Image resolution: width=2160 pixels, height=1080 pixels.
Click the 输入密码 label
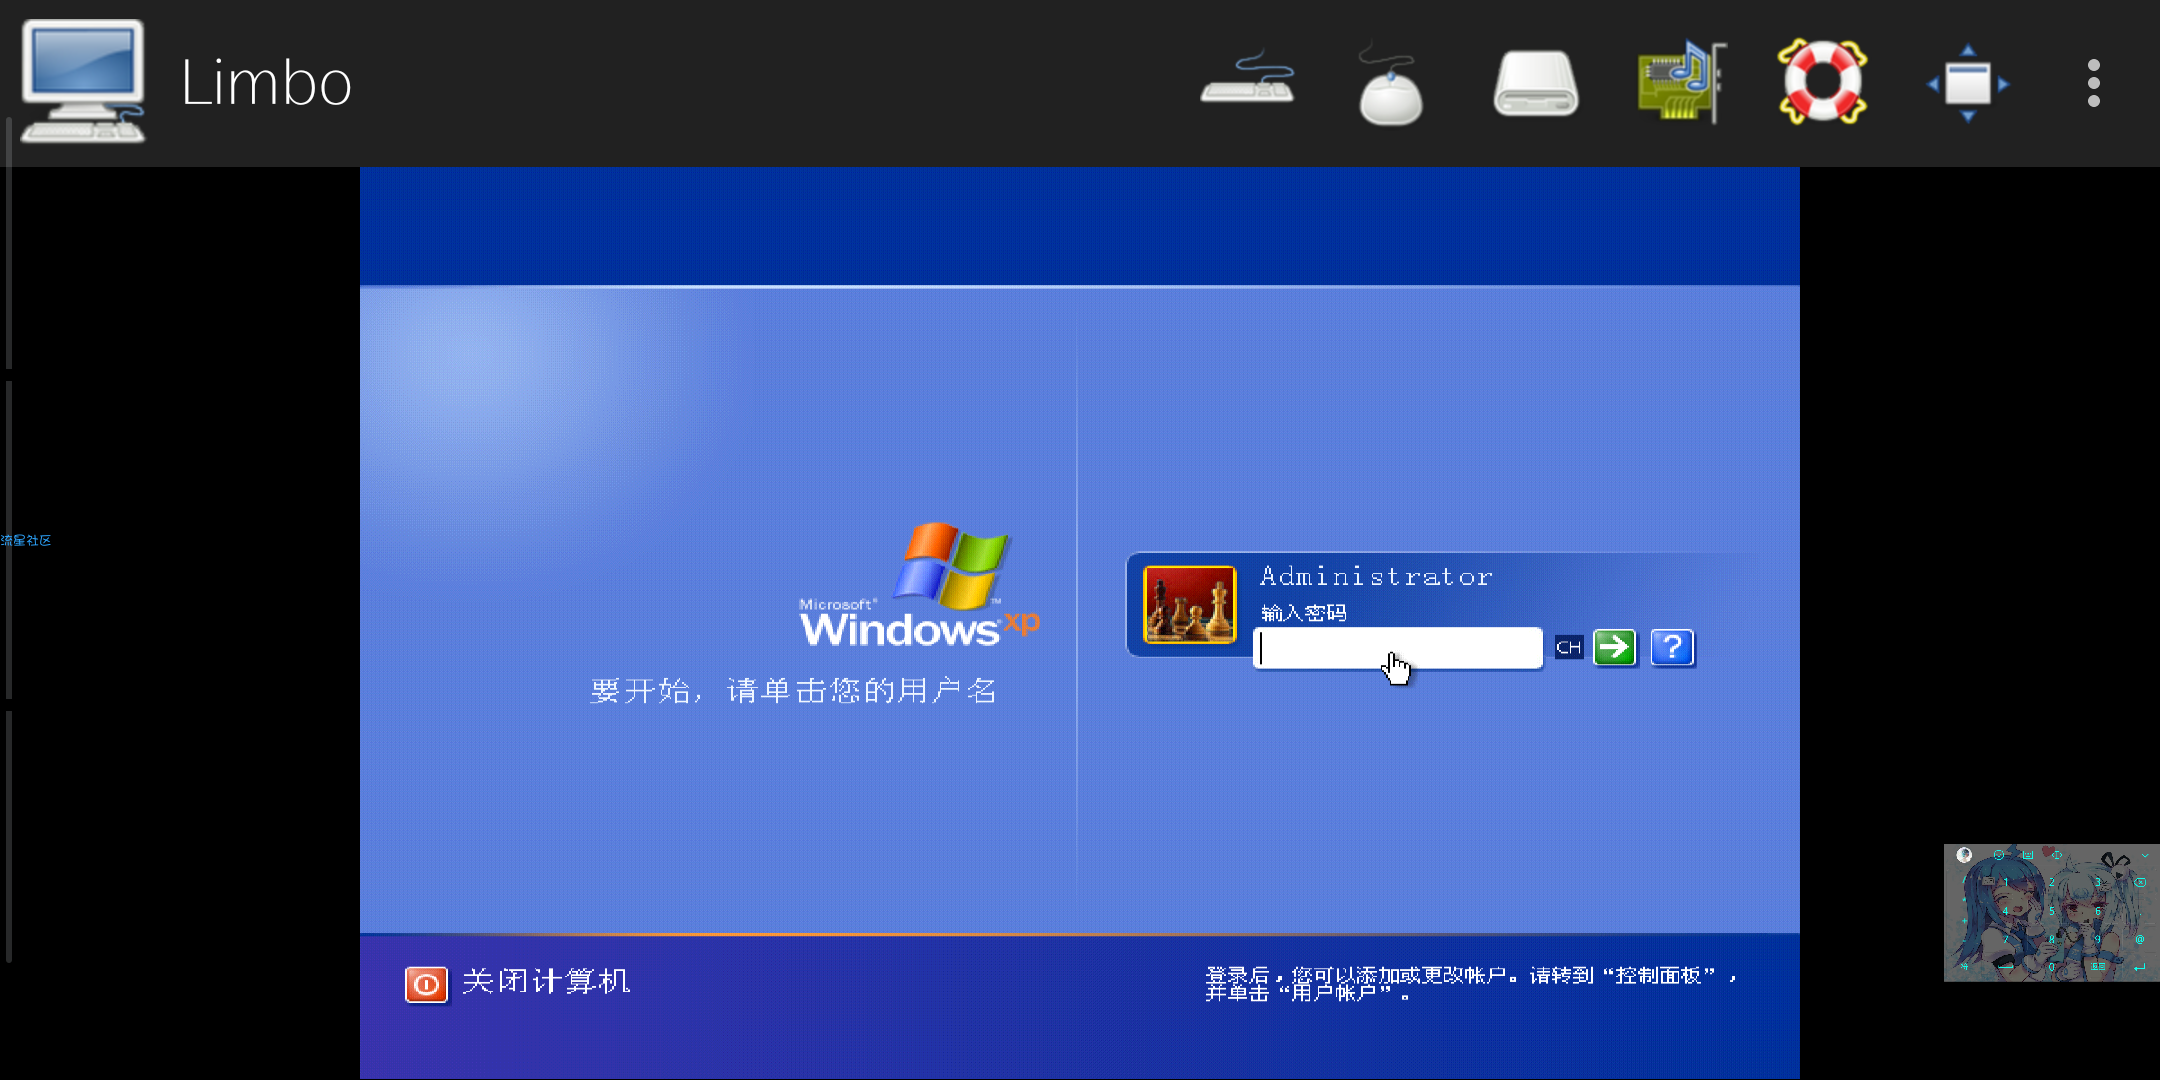pos(1303,613)
